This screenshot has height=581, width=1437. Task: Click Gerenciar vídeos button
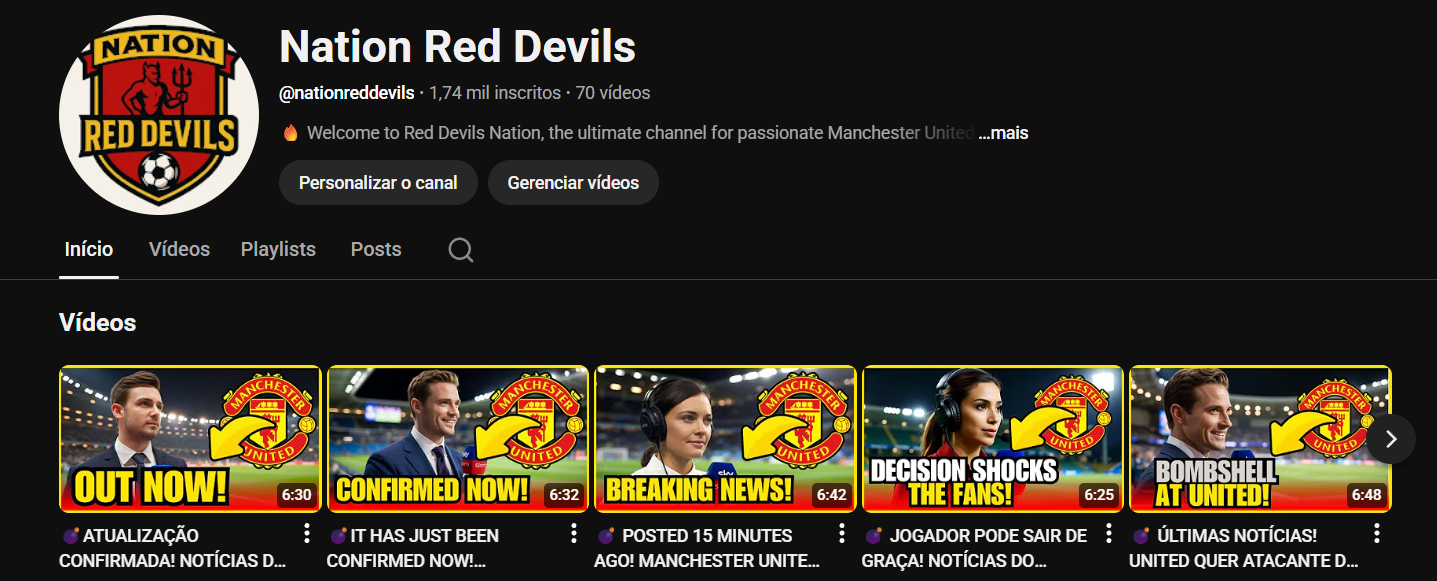(573, 183)
